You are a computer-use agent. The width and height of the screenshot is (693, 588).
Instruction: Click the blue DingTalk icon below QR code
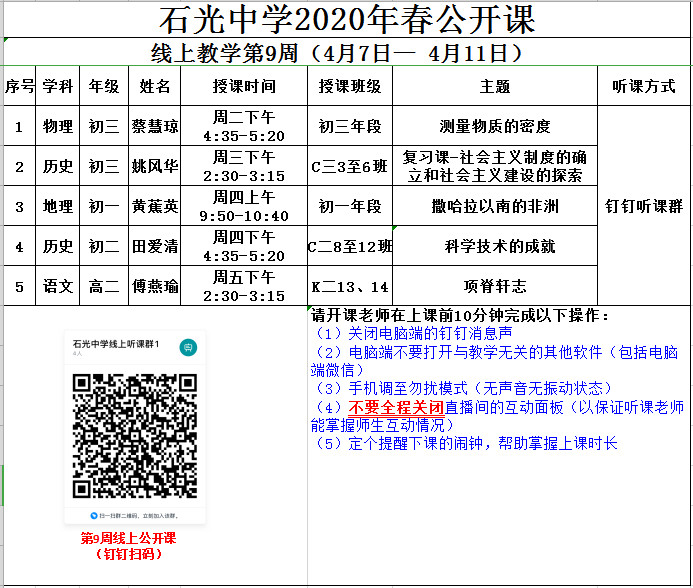click(94, 514)
